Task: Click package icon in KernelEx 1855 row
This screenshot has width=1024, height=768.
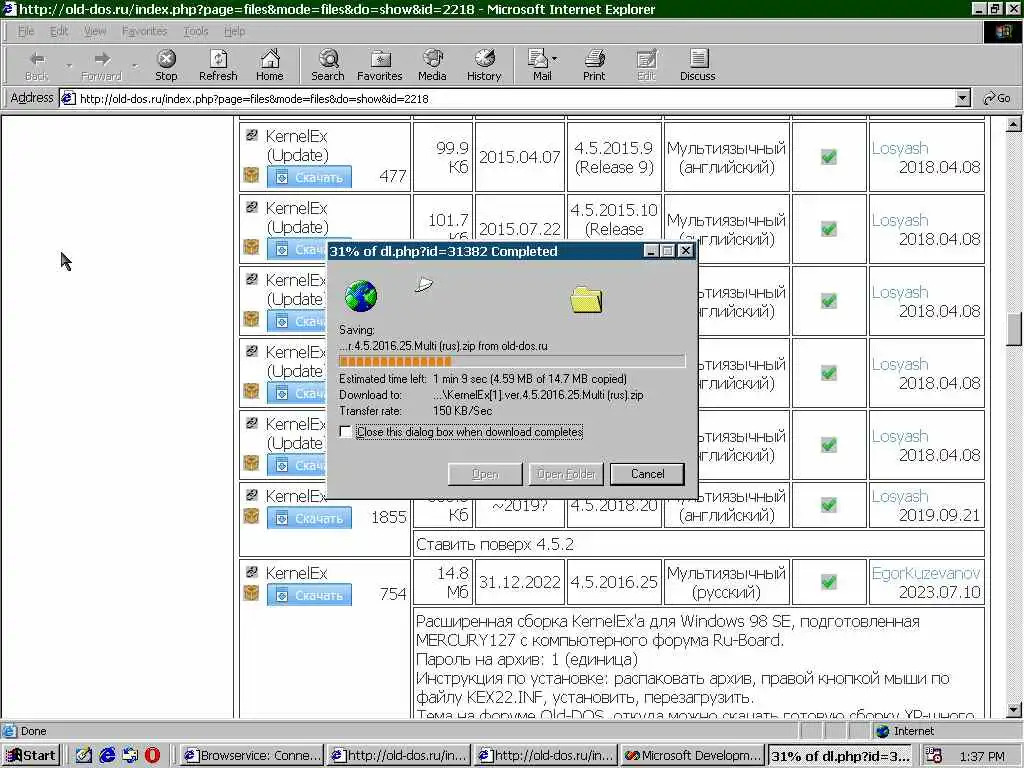Action: 251,516
